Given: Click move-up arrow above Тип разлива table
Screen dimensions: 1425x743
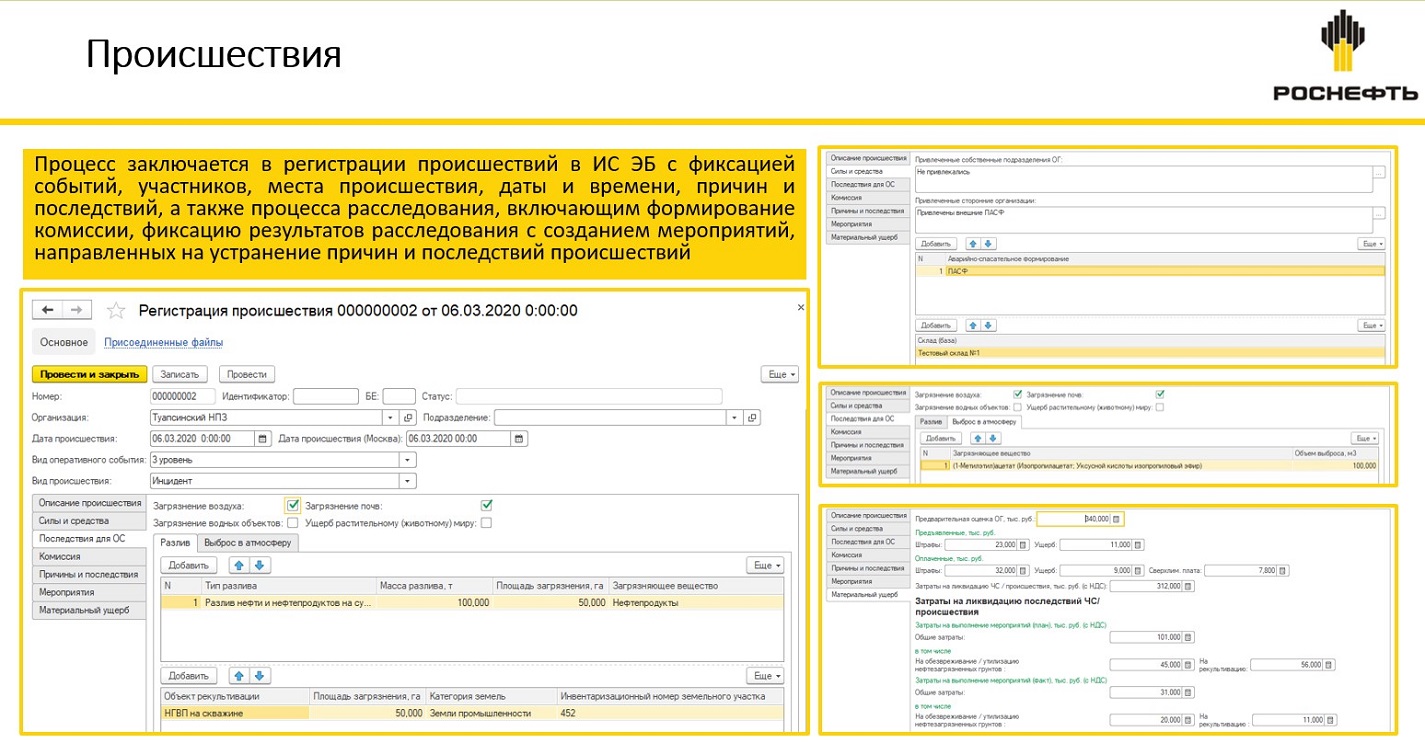Looking at the screenshot, I should (238, 565).
